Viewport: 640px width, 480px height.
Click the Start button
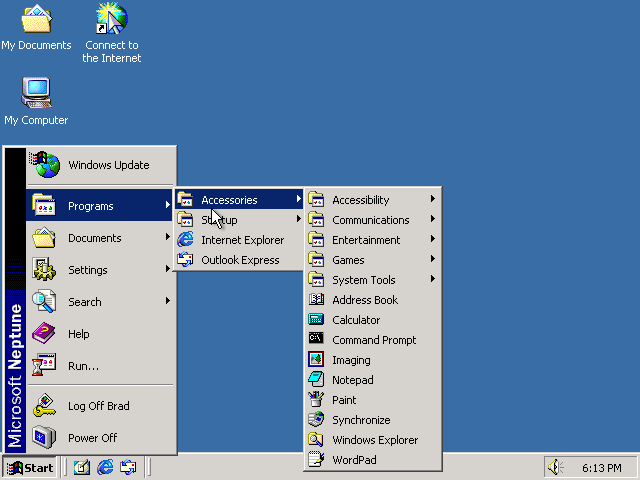[29, 467]
